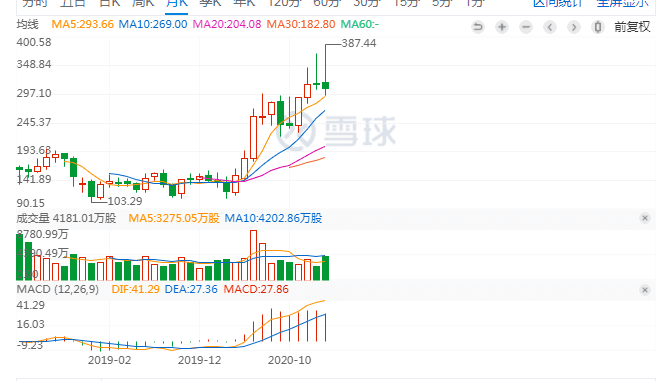Click the latest green candle with 387.44 high
667x381 pixels.
(x=325, y=85)
